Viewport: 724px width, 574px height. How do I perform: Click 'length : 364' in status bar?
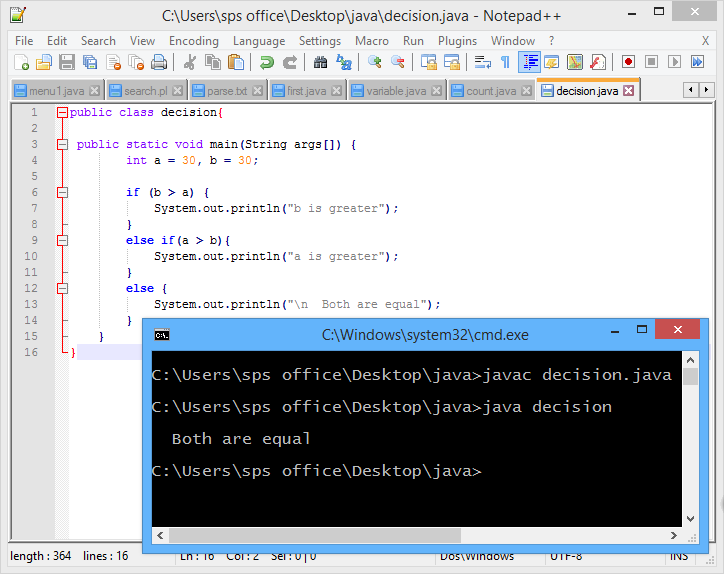[41, 556]
